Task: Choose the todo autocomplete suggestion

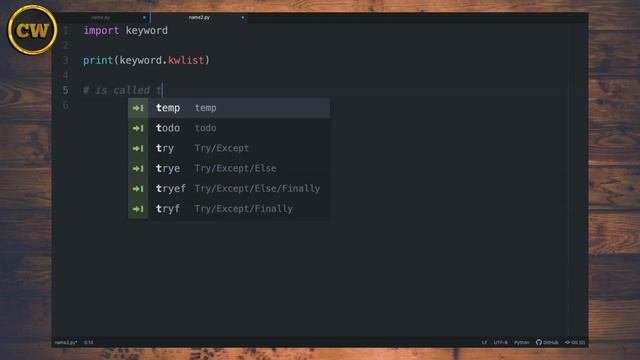Action: 229,128
